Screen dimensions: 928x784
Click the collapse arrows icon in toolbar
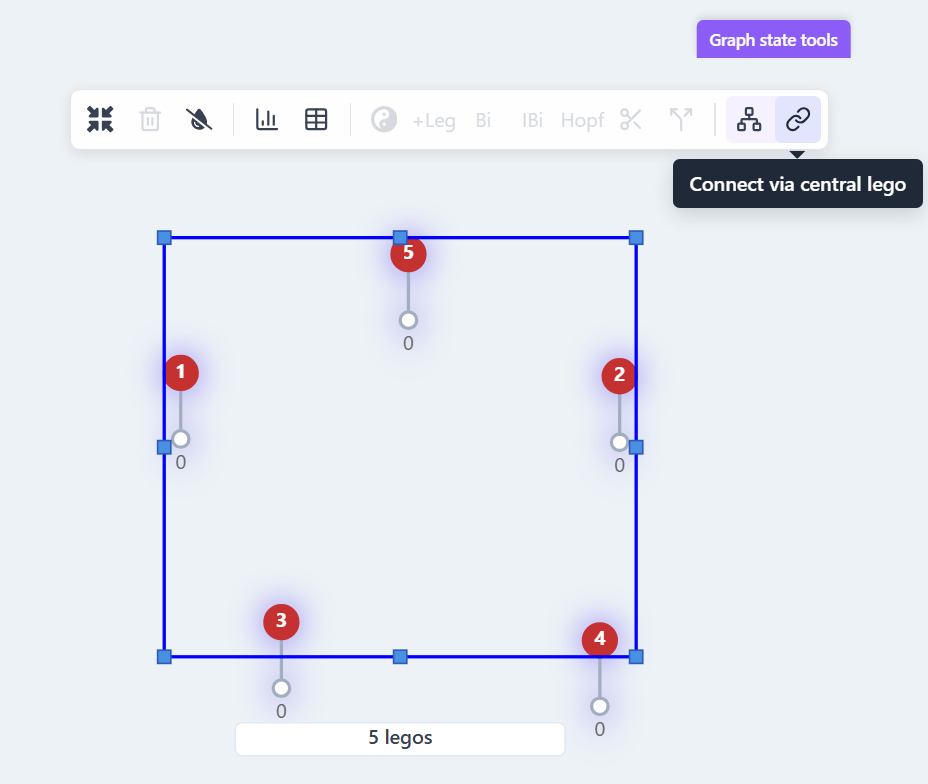click(100, 120)
